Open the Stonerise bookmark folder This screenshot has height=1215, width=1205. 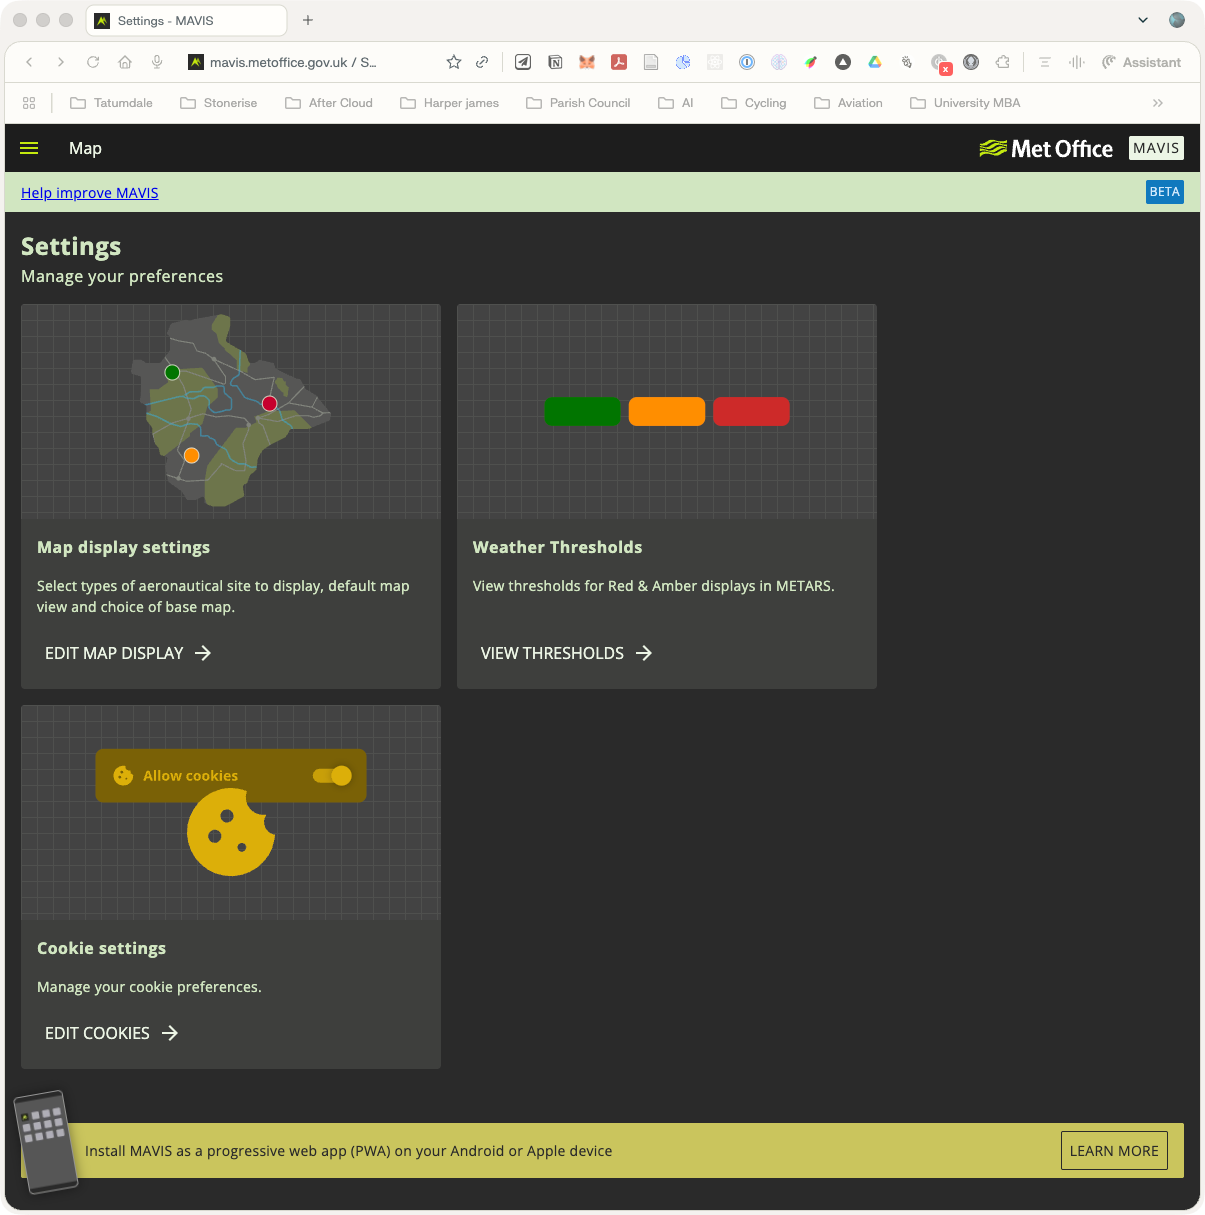click(218, 103)
